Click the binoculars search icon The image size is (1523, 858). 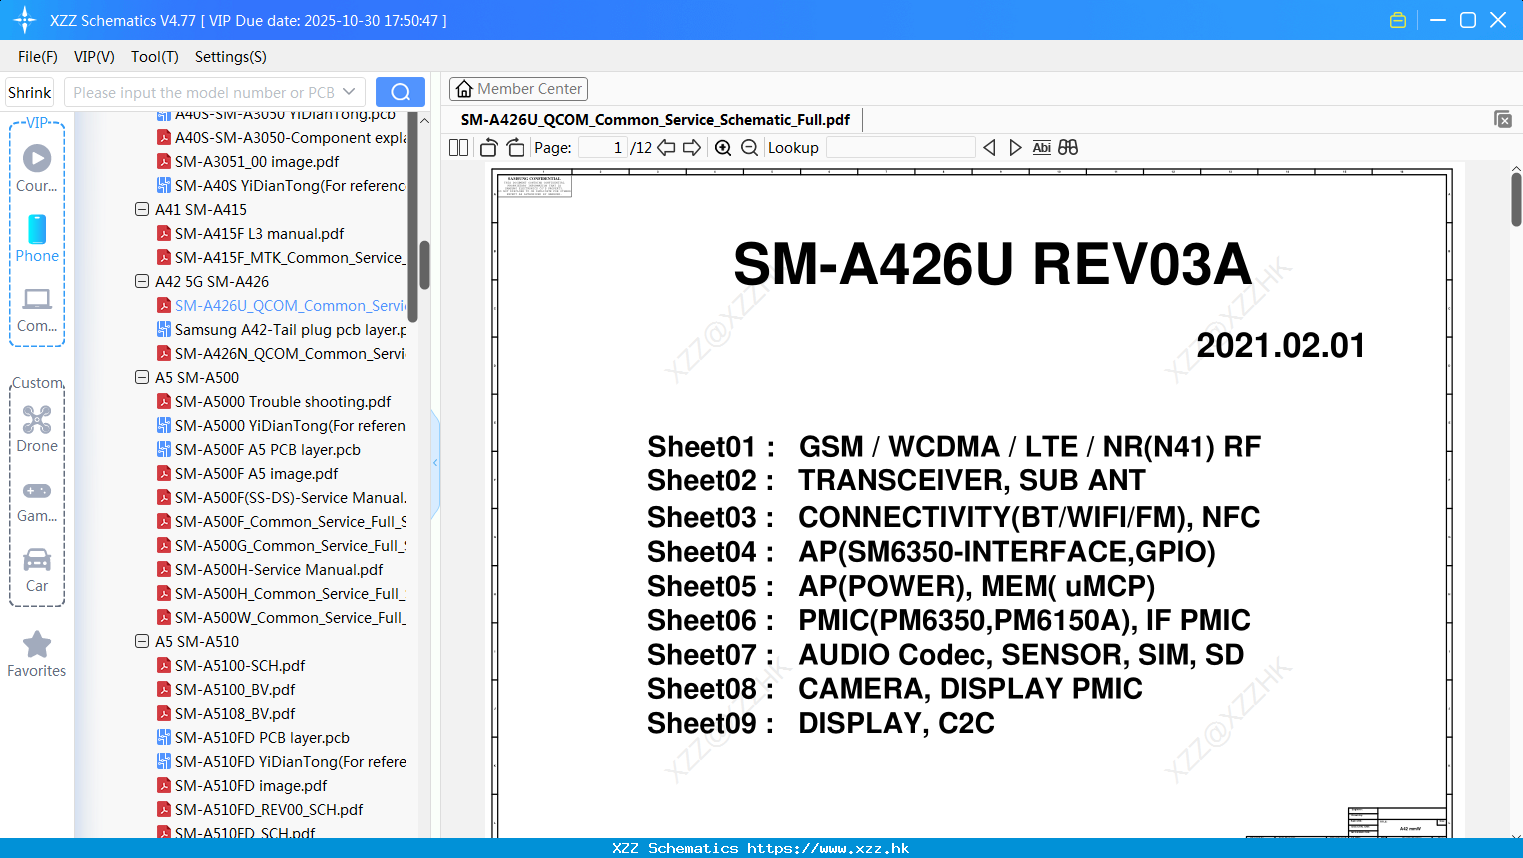(1068, 148)
